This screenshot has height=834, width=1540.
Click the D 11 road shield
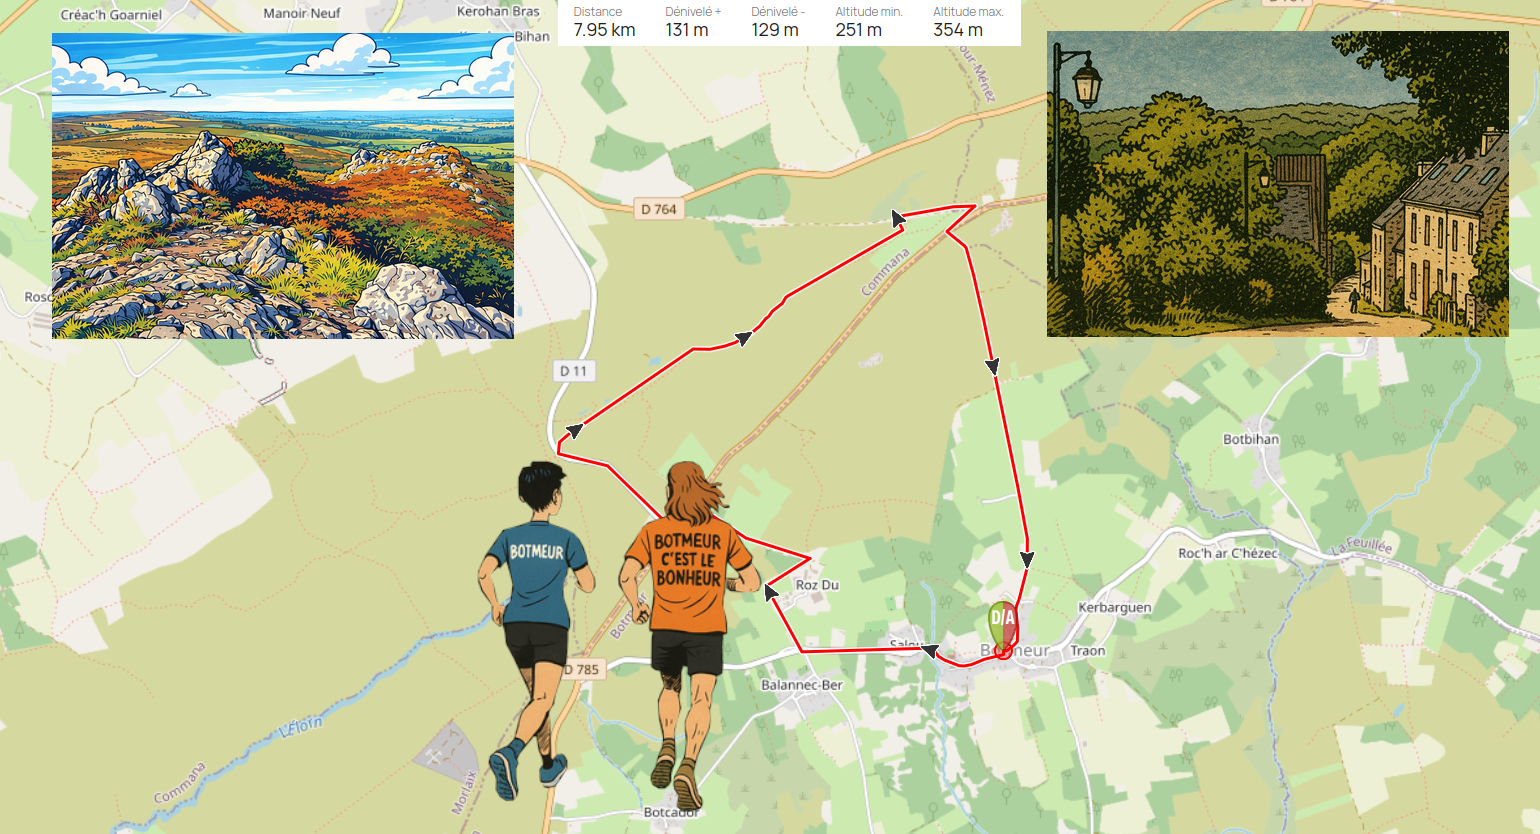point(573,371)
